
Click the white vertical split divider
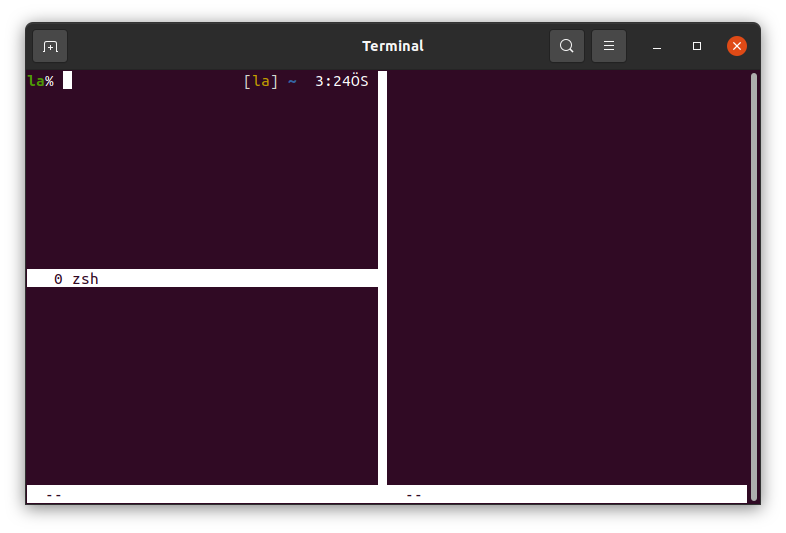pos(382,280)
